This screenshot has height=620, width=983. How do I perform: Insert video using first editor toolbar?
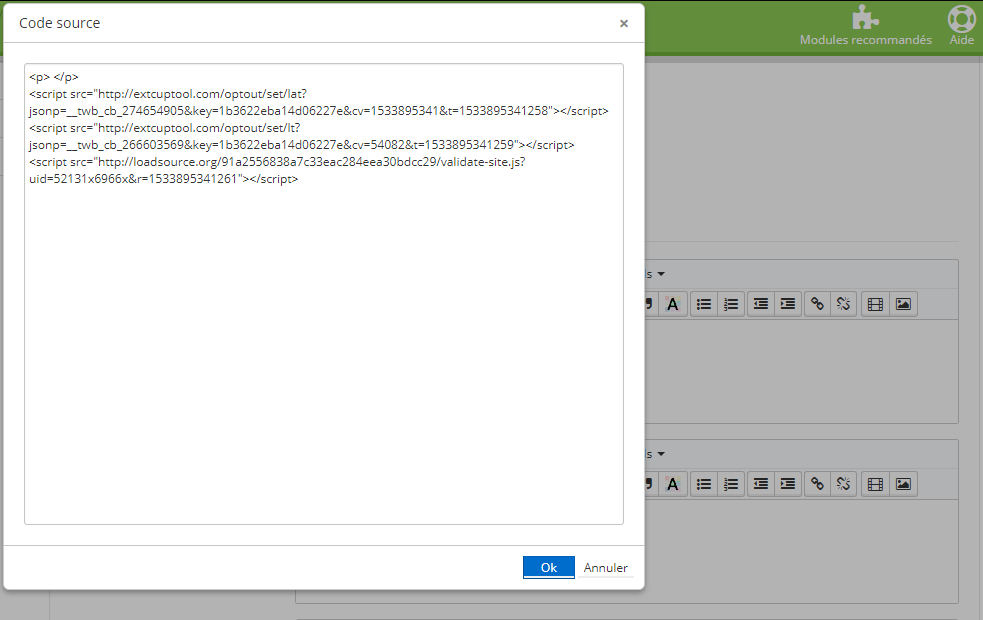click(x=875, y=305)
